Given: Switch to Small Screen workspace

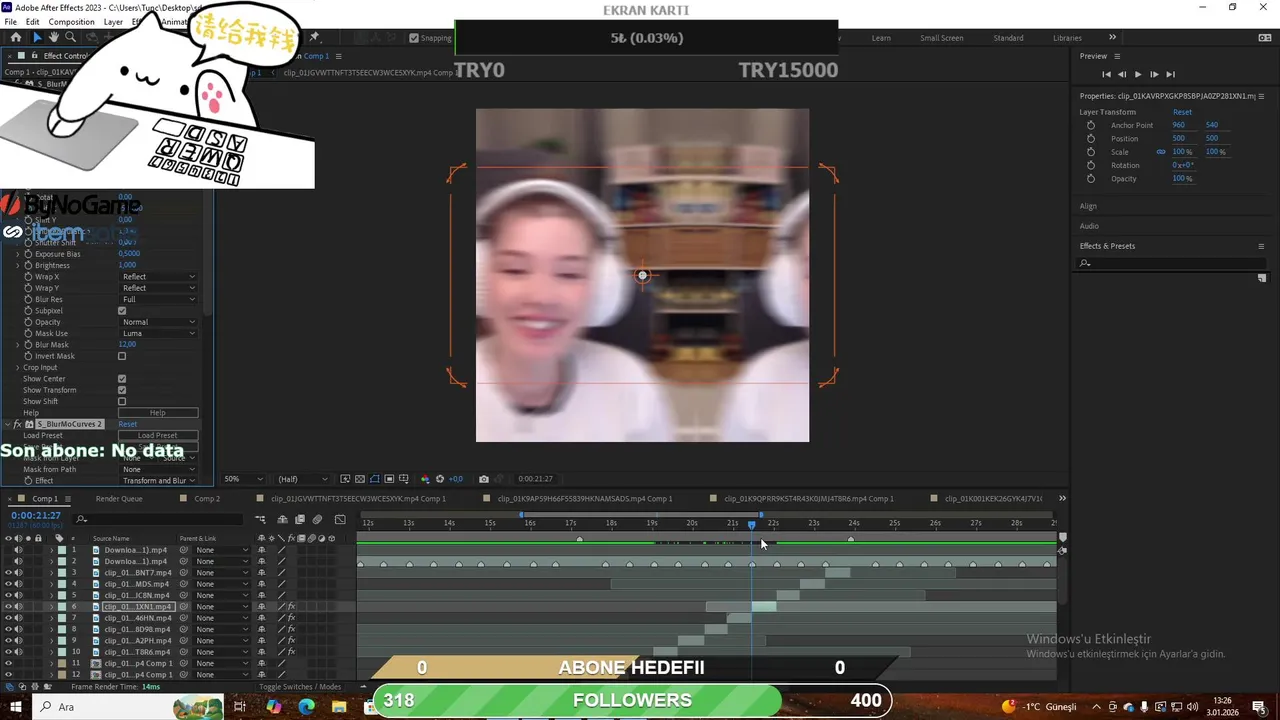Looking at the screenshot, I should 942,38.
